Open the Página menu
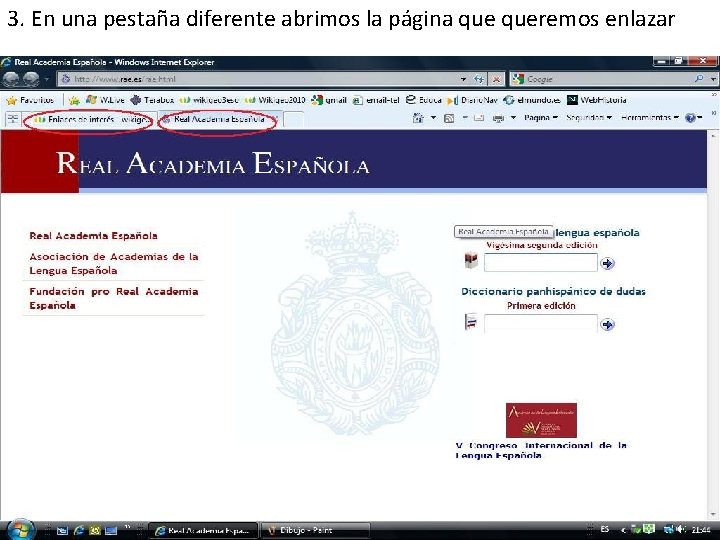 coord(541,118)
